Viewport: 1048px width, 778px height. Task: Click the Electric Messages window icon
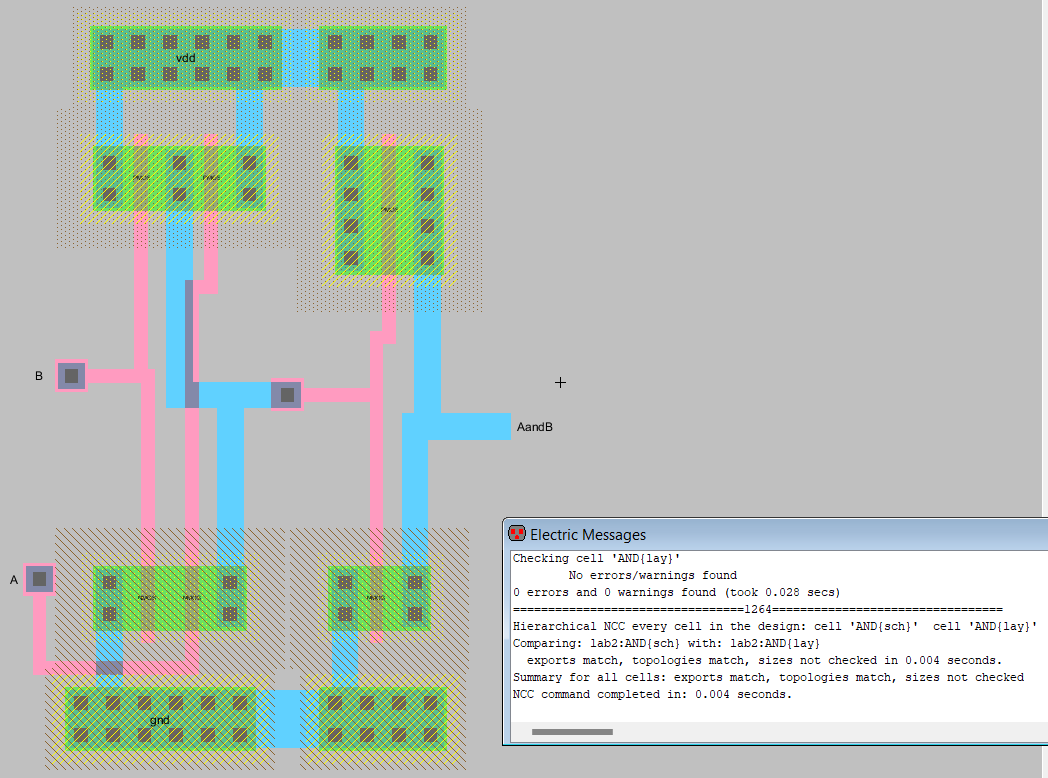point(517,533)
